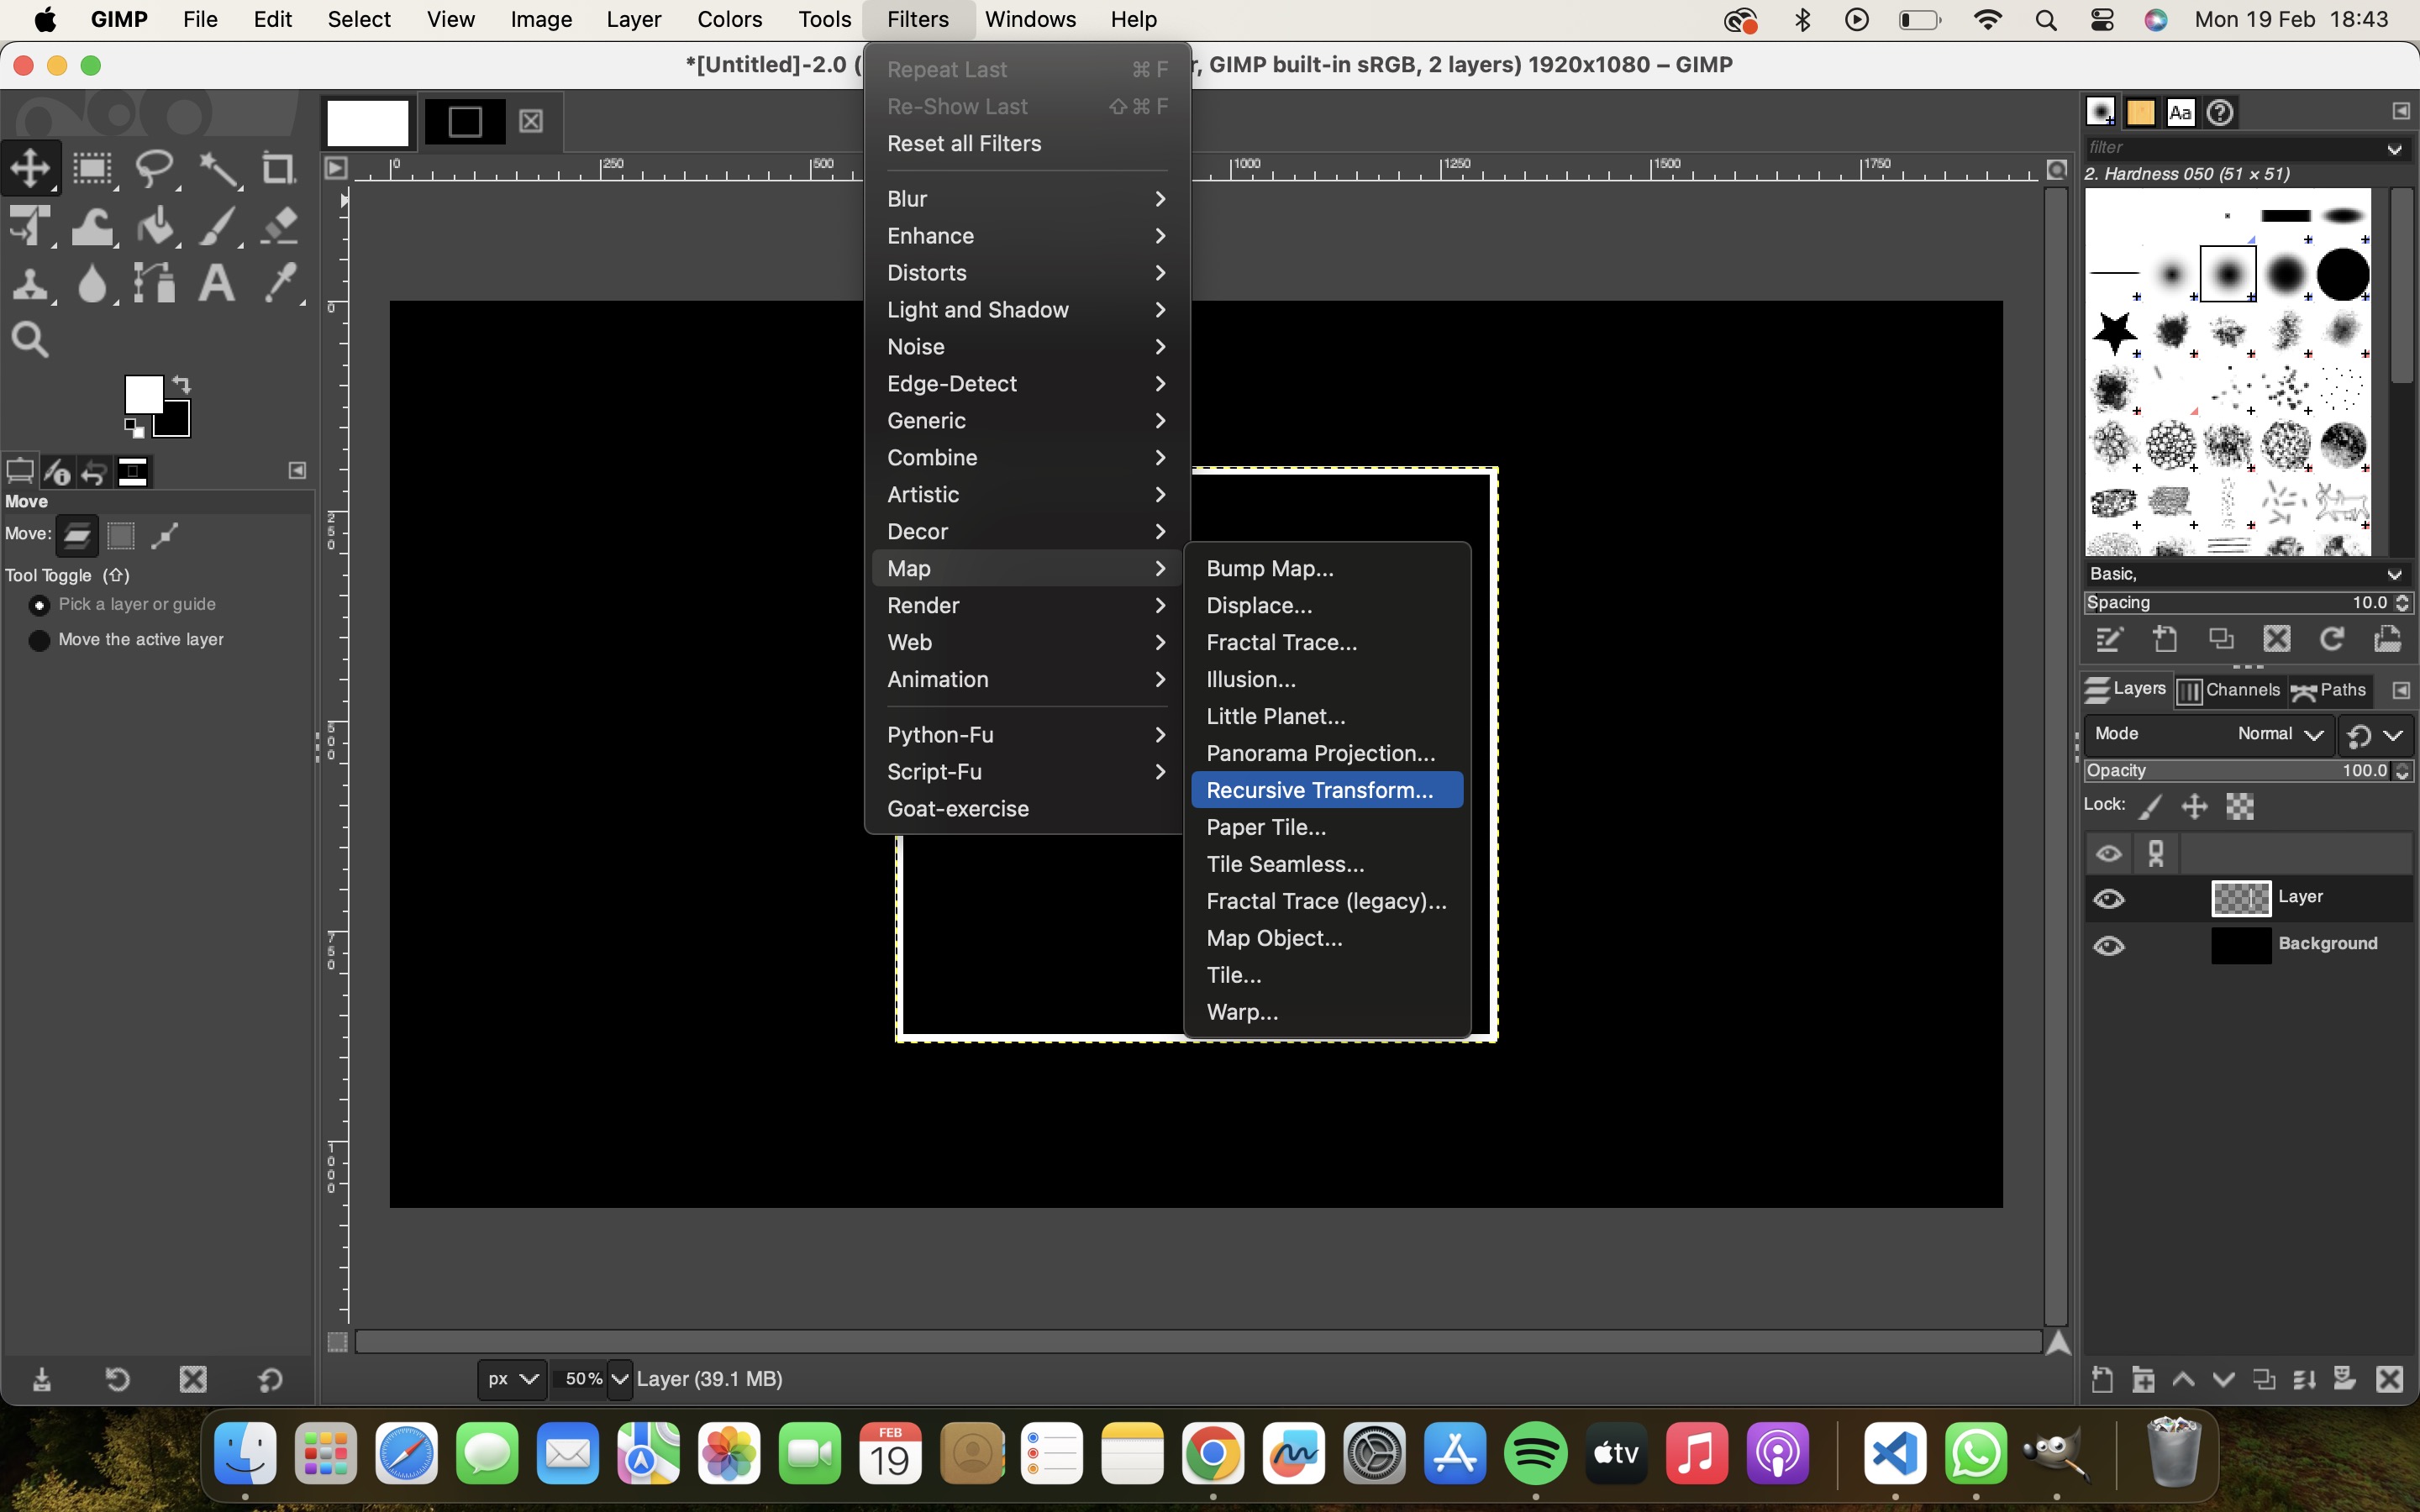
Task: Click the new layer icon in Layers panel
Action: click(2102, 1380)
